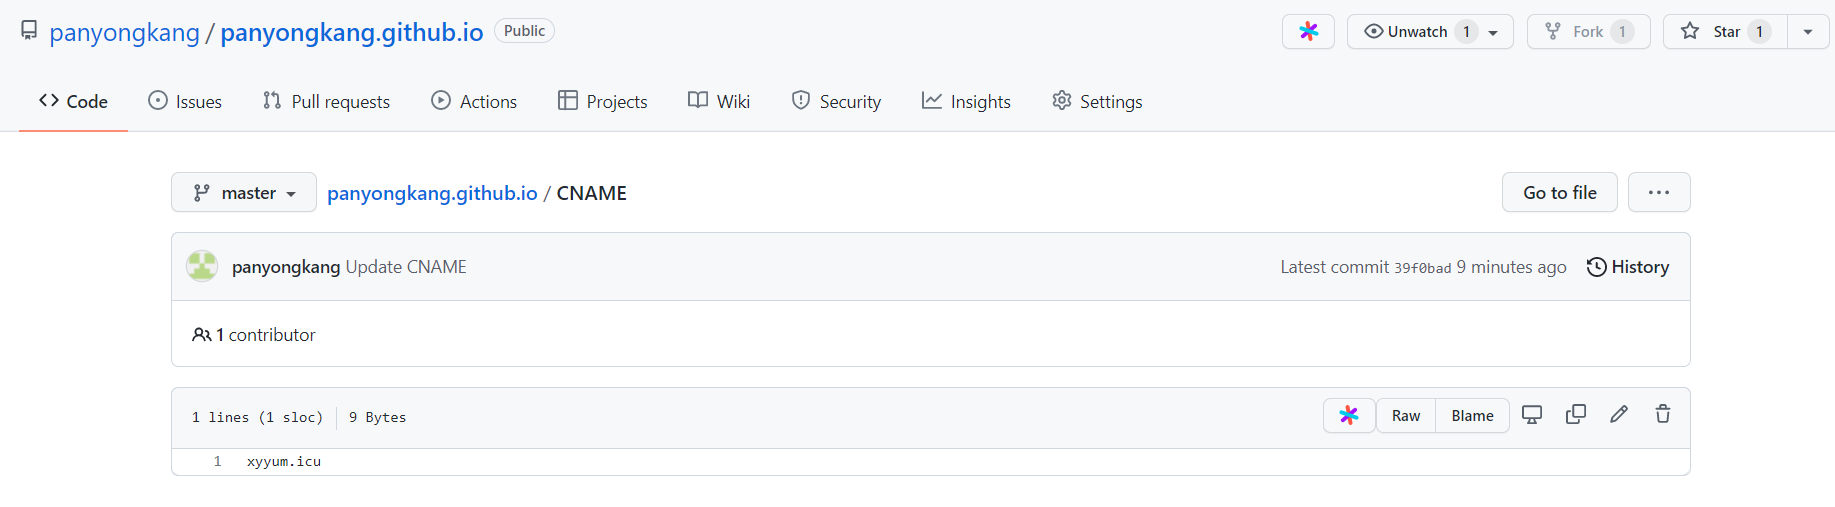1835x507 pixels.
Task: Open file in GitHub Desktop icon
Action: coord(1532,415)
